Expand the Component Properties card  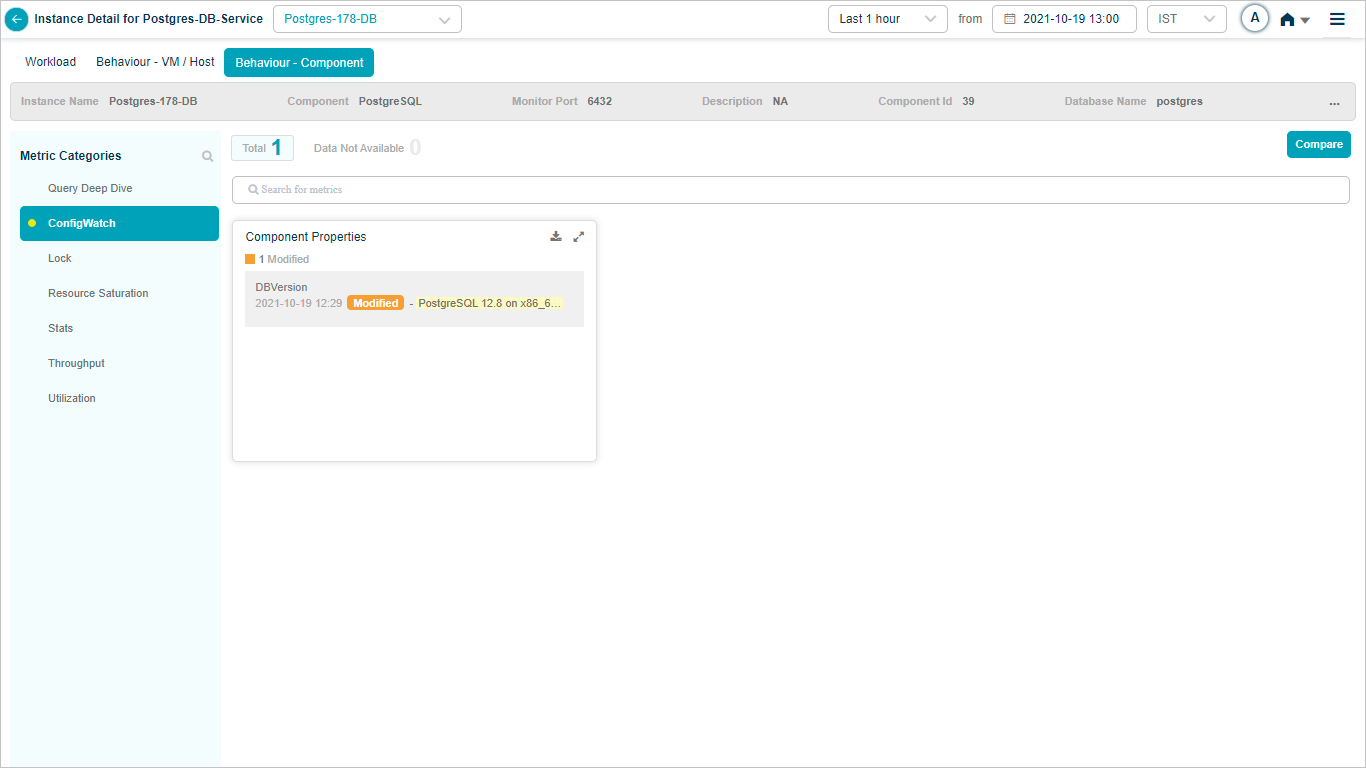(578, 237)
